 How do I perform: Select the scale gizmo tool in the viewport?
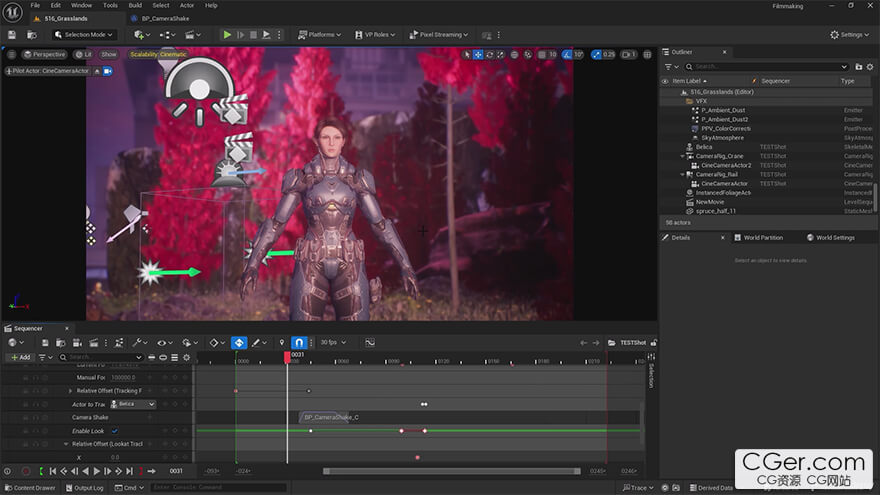point(500,54)
